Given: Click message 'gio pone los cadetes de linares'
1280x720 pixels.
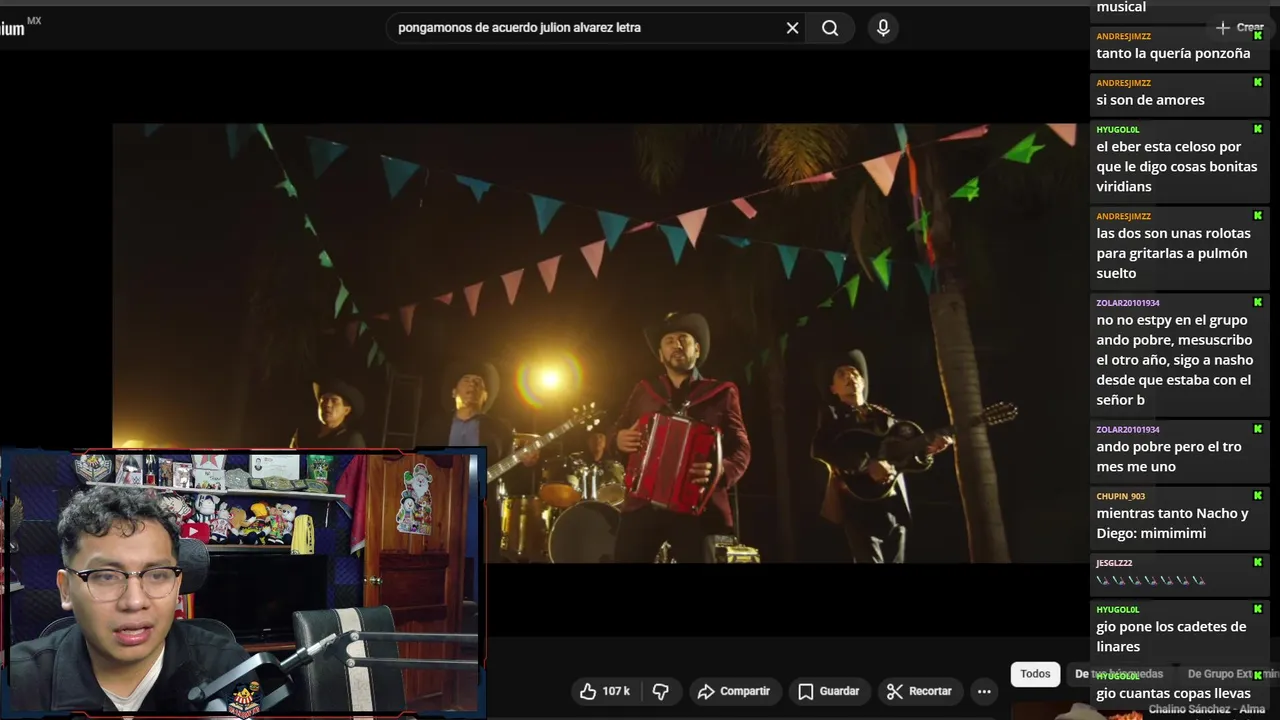Looking at the screenshot, I should (1171, 636).
